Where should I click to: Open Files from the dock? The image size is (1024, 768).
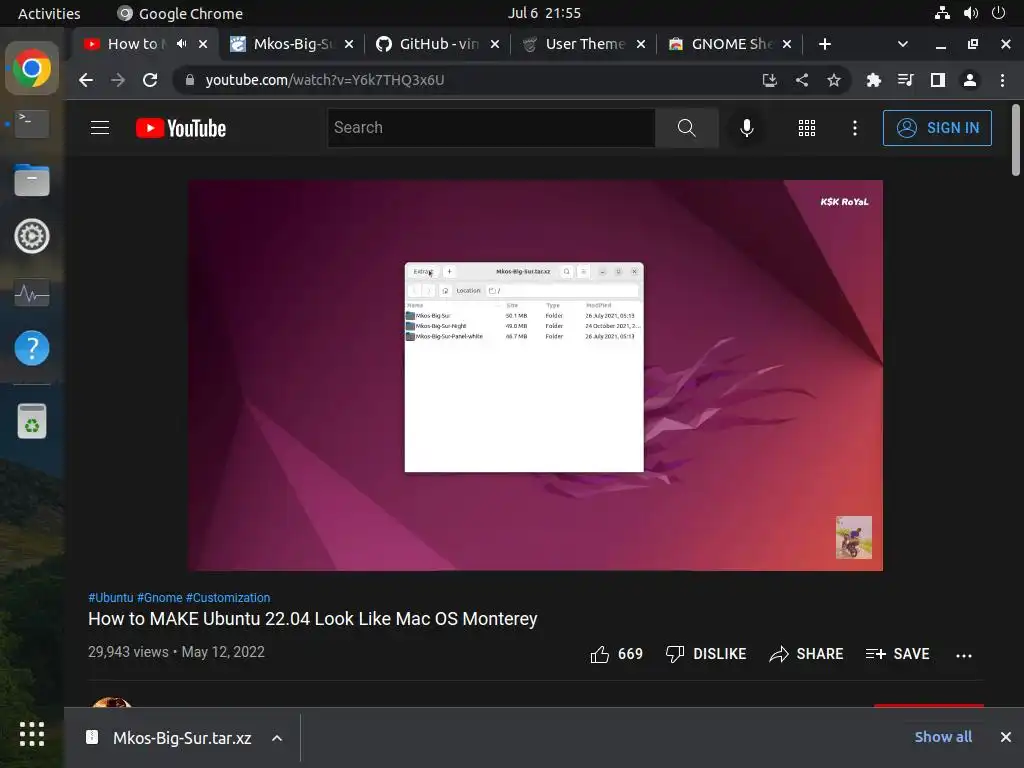tap(31, 180)
